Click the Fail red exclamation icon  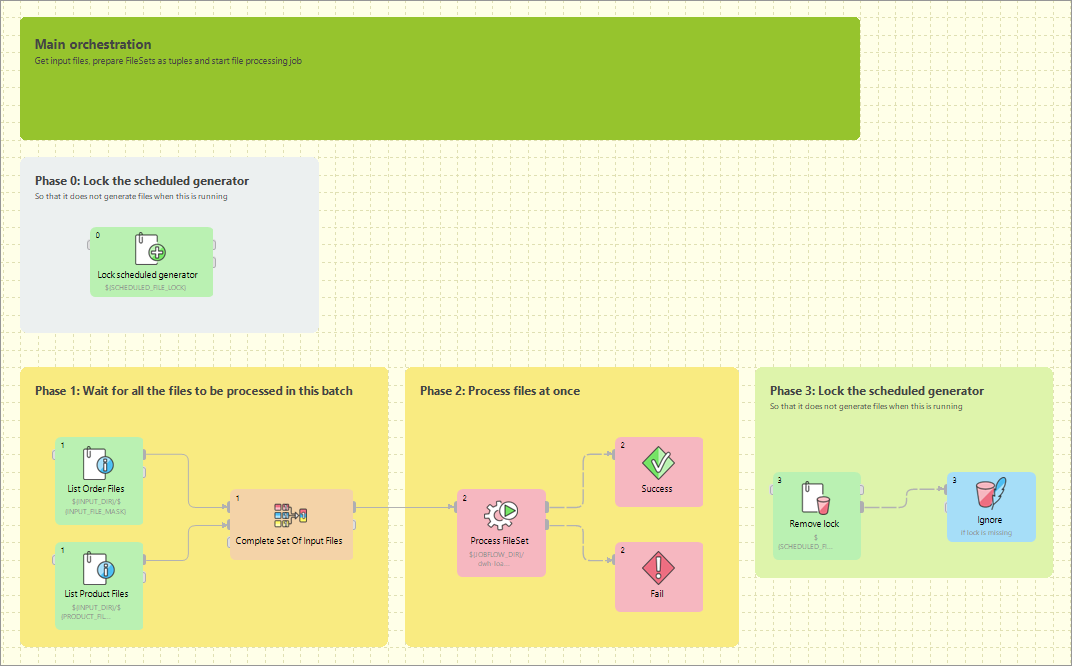(x=658, y=567)
